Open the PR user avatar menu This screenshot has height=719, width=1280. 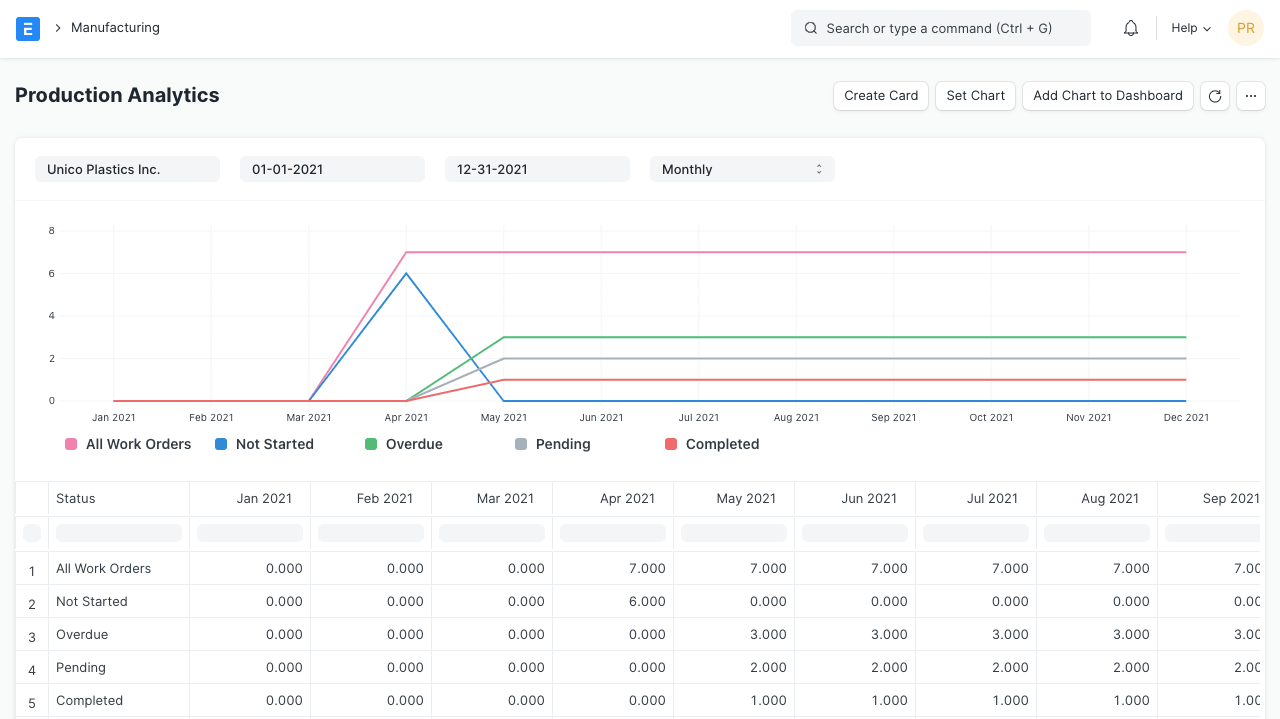point(1245,28)
